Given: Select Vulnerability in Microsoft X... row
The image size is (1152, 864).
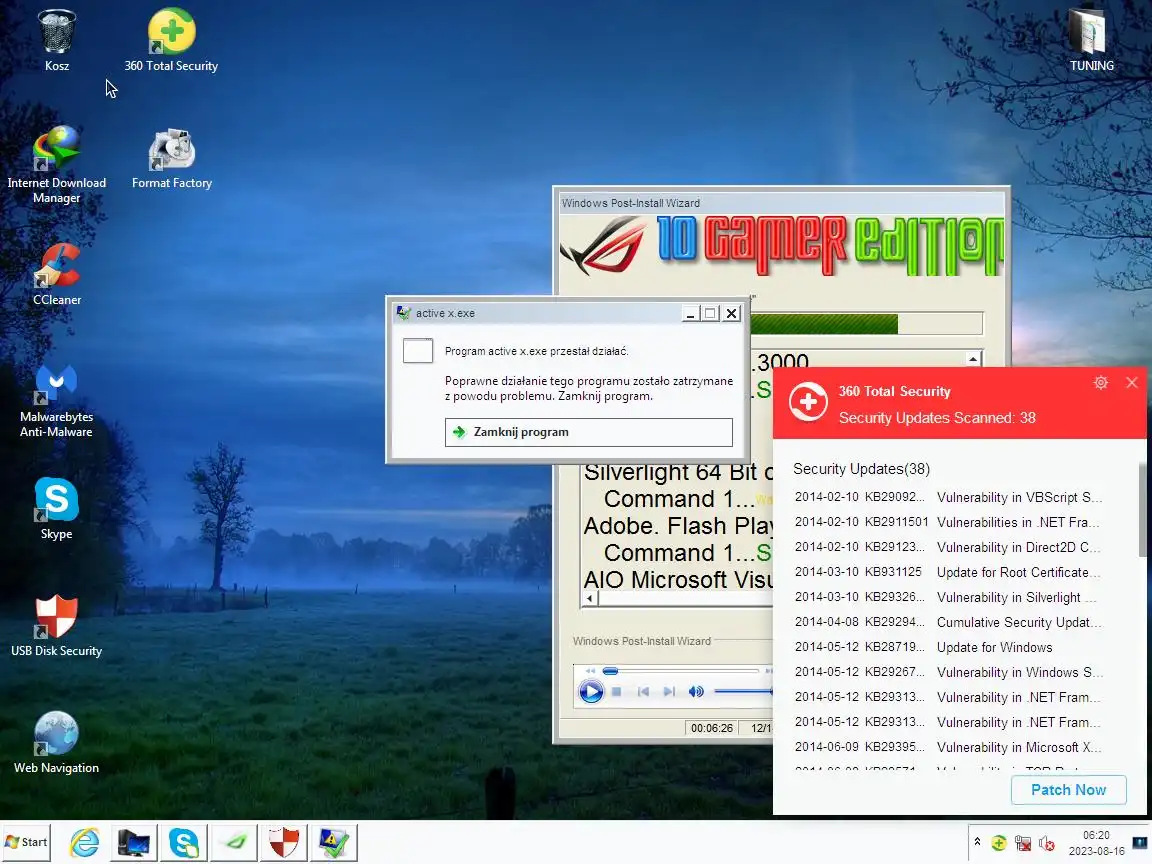Looking at the screenshot, I should pos(948,747).
